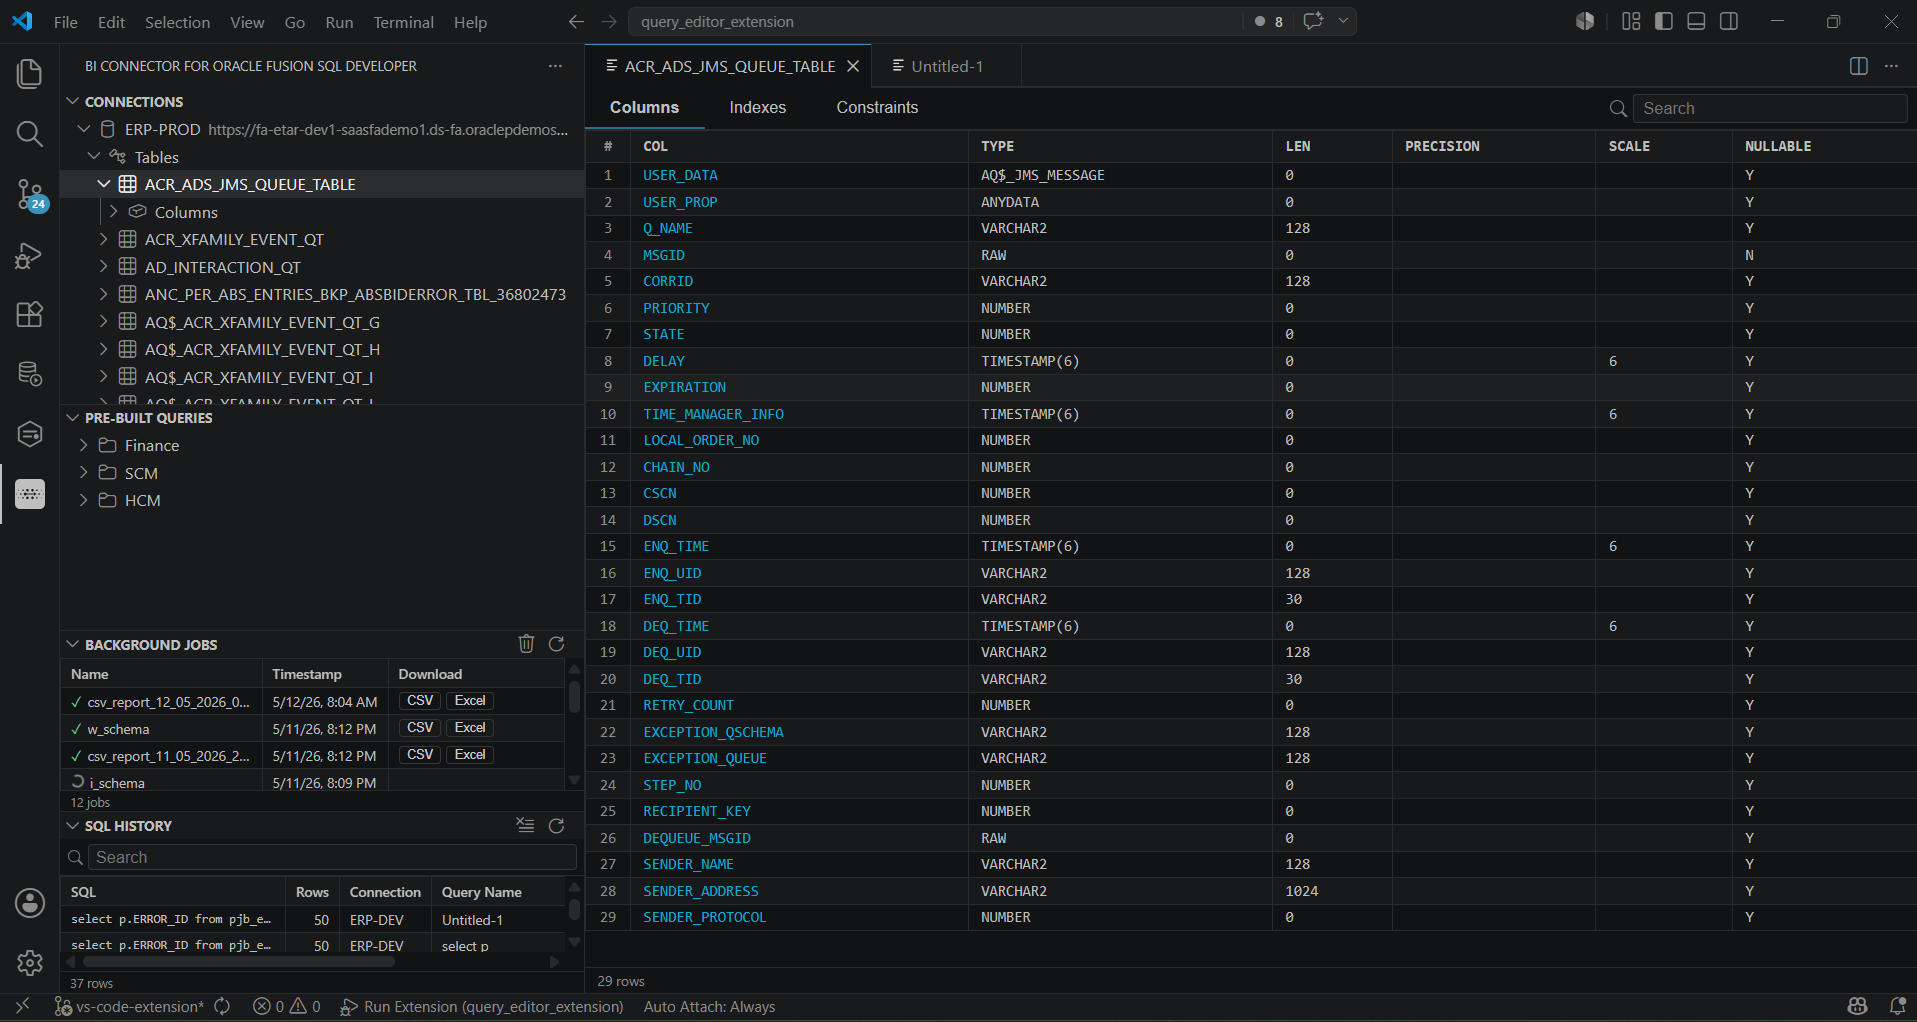Synchronize changes icon in status bar
The image size is (1917, 1022).
222,1006
